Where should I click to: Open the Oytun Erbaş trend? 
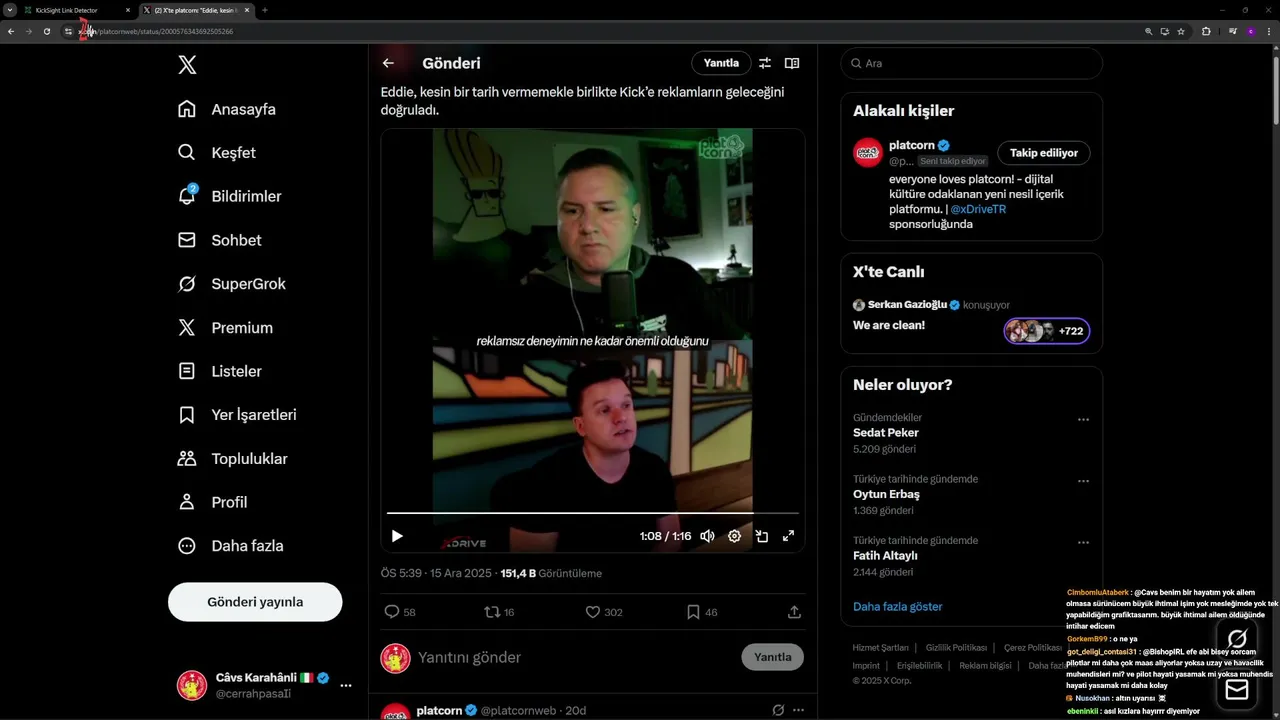(886, 494)
